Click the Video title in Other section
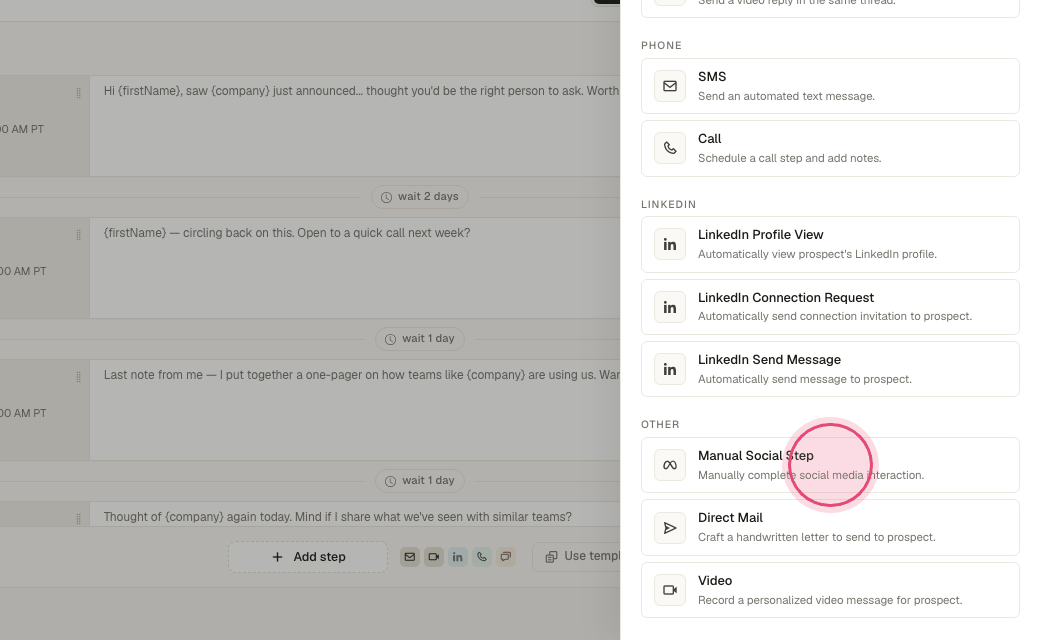The height and width of the screenshot is (640, 1040). tap(715, 581)
